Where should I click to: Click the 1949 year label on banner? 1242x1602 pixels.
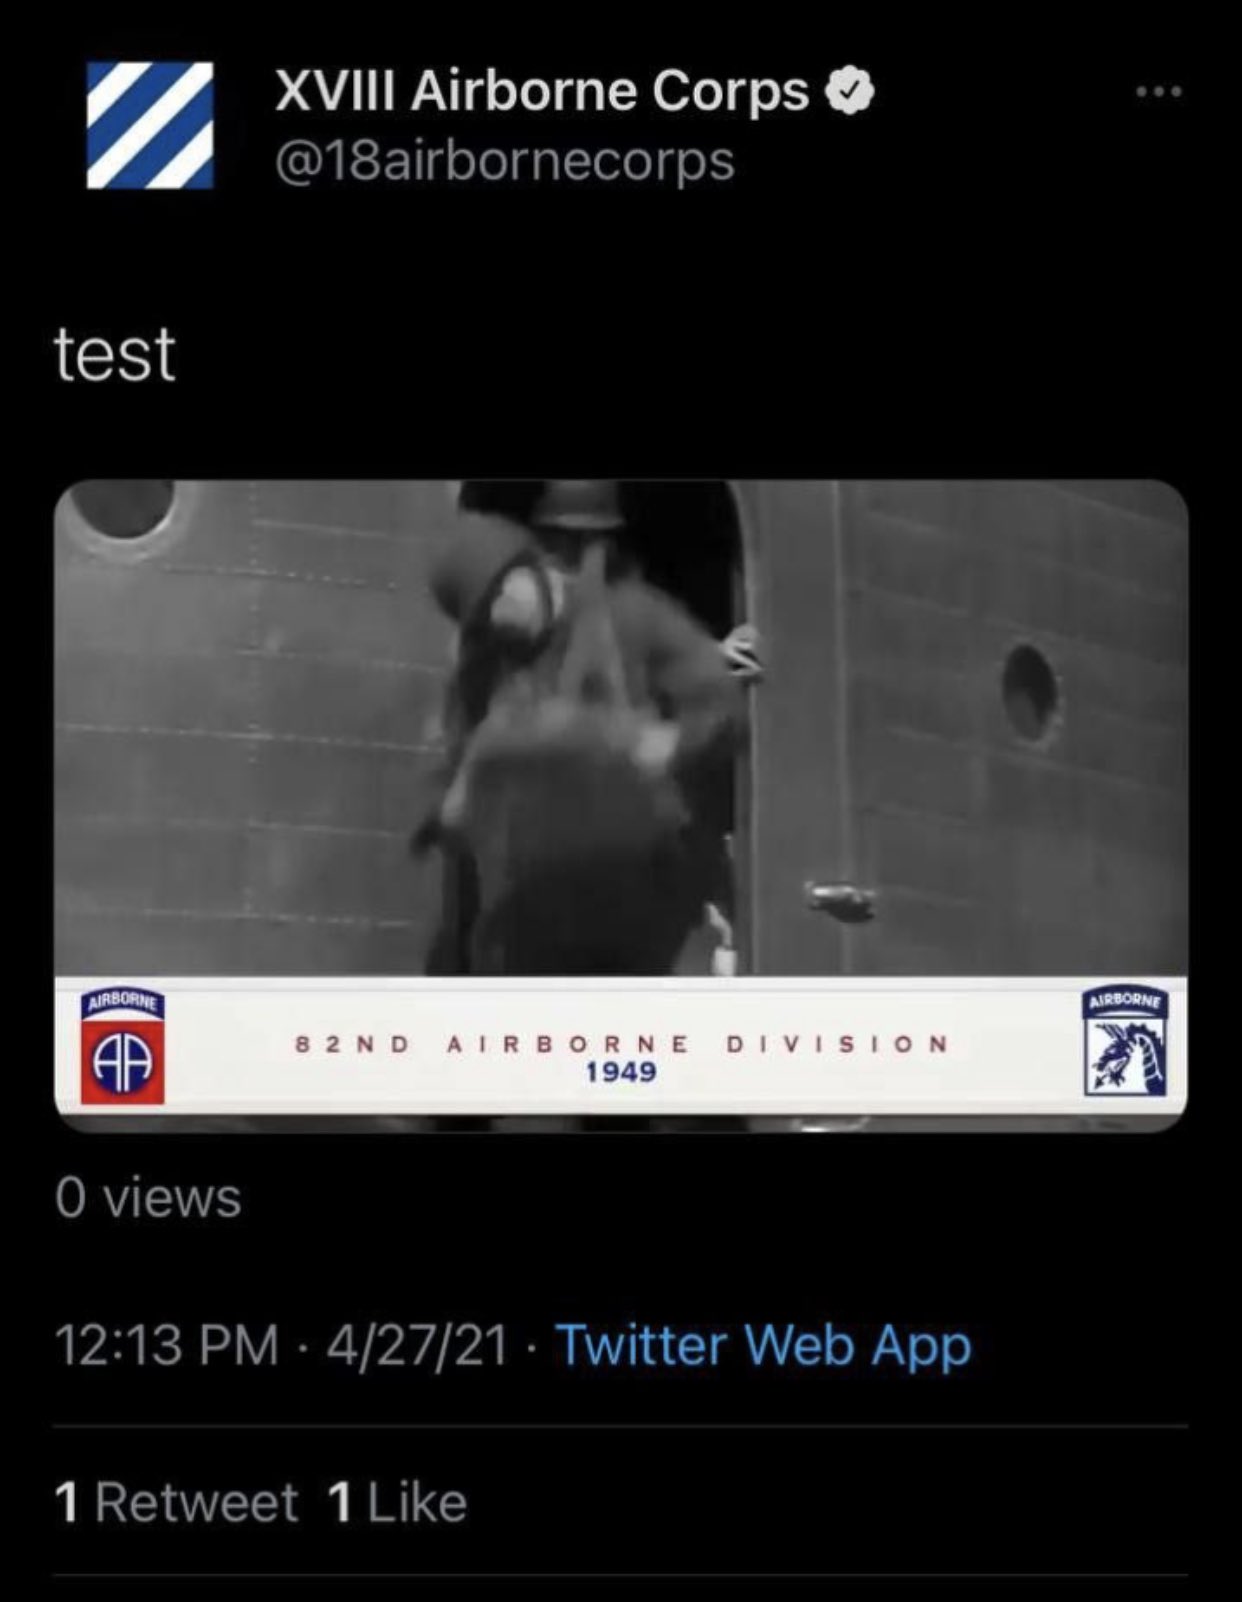pos(621,1073)
